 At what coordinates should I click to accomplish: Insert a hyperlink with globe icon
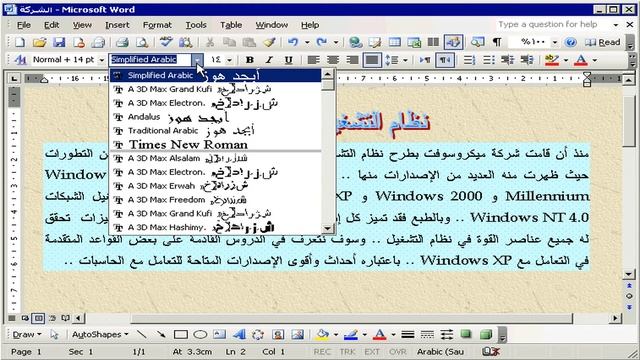356,42
